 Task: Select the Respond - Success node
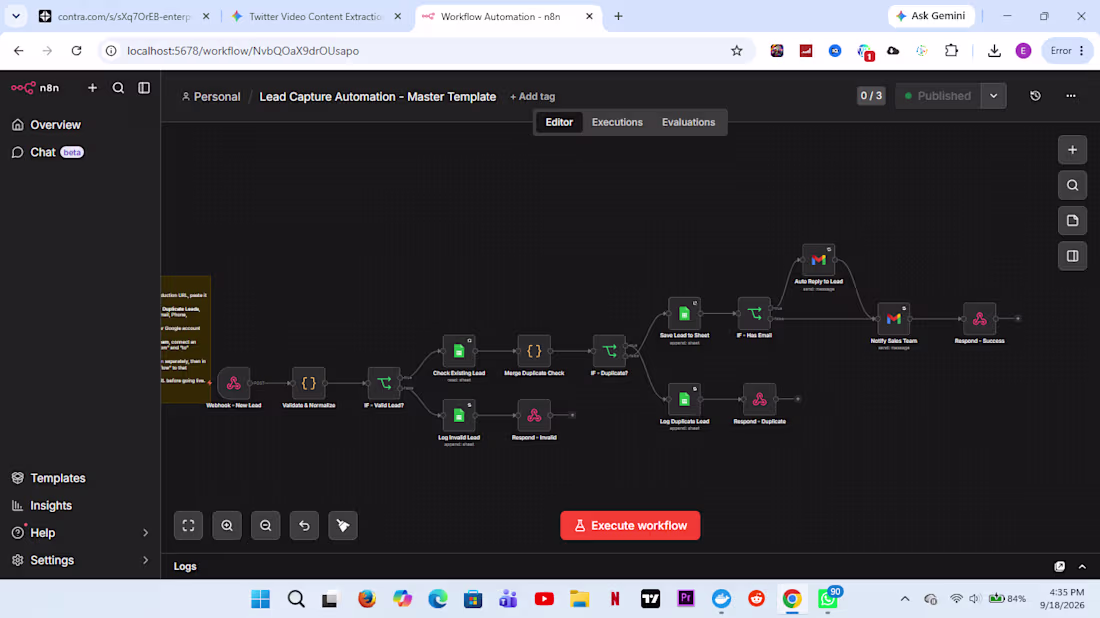click(x=979, y=318)
